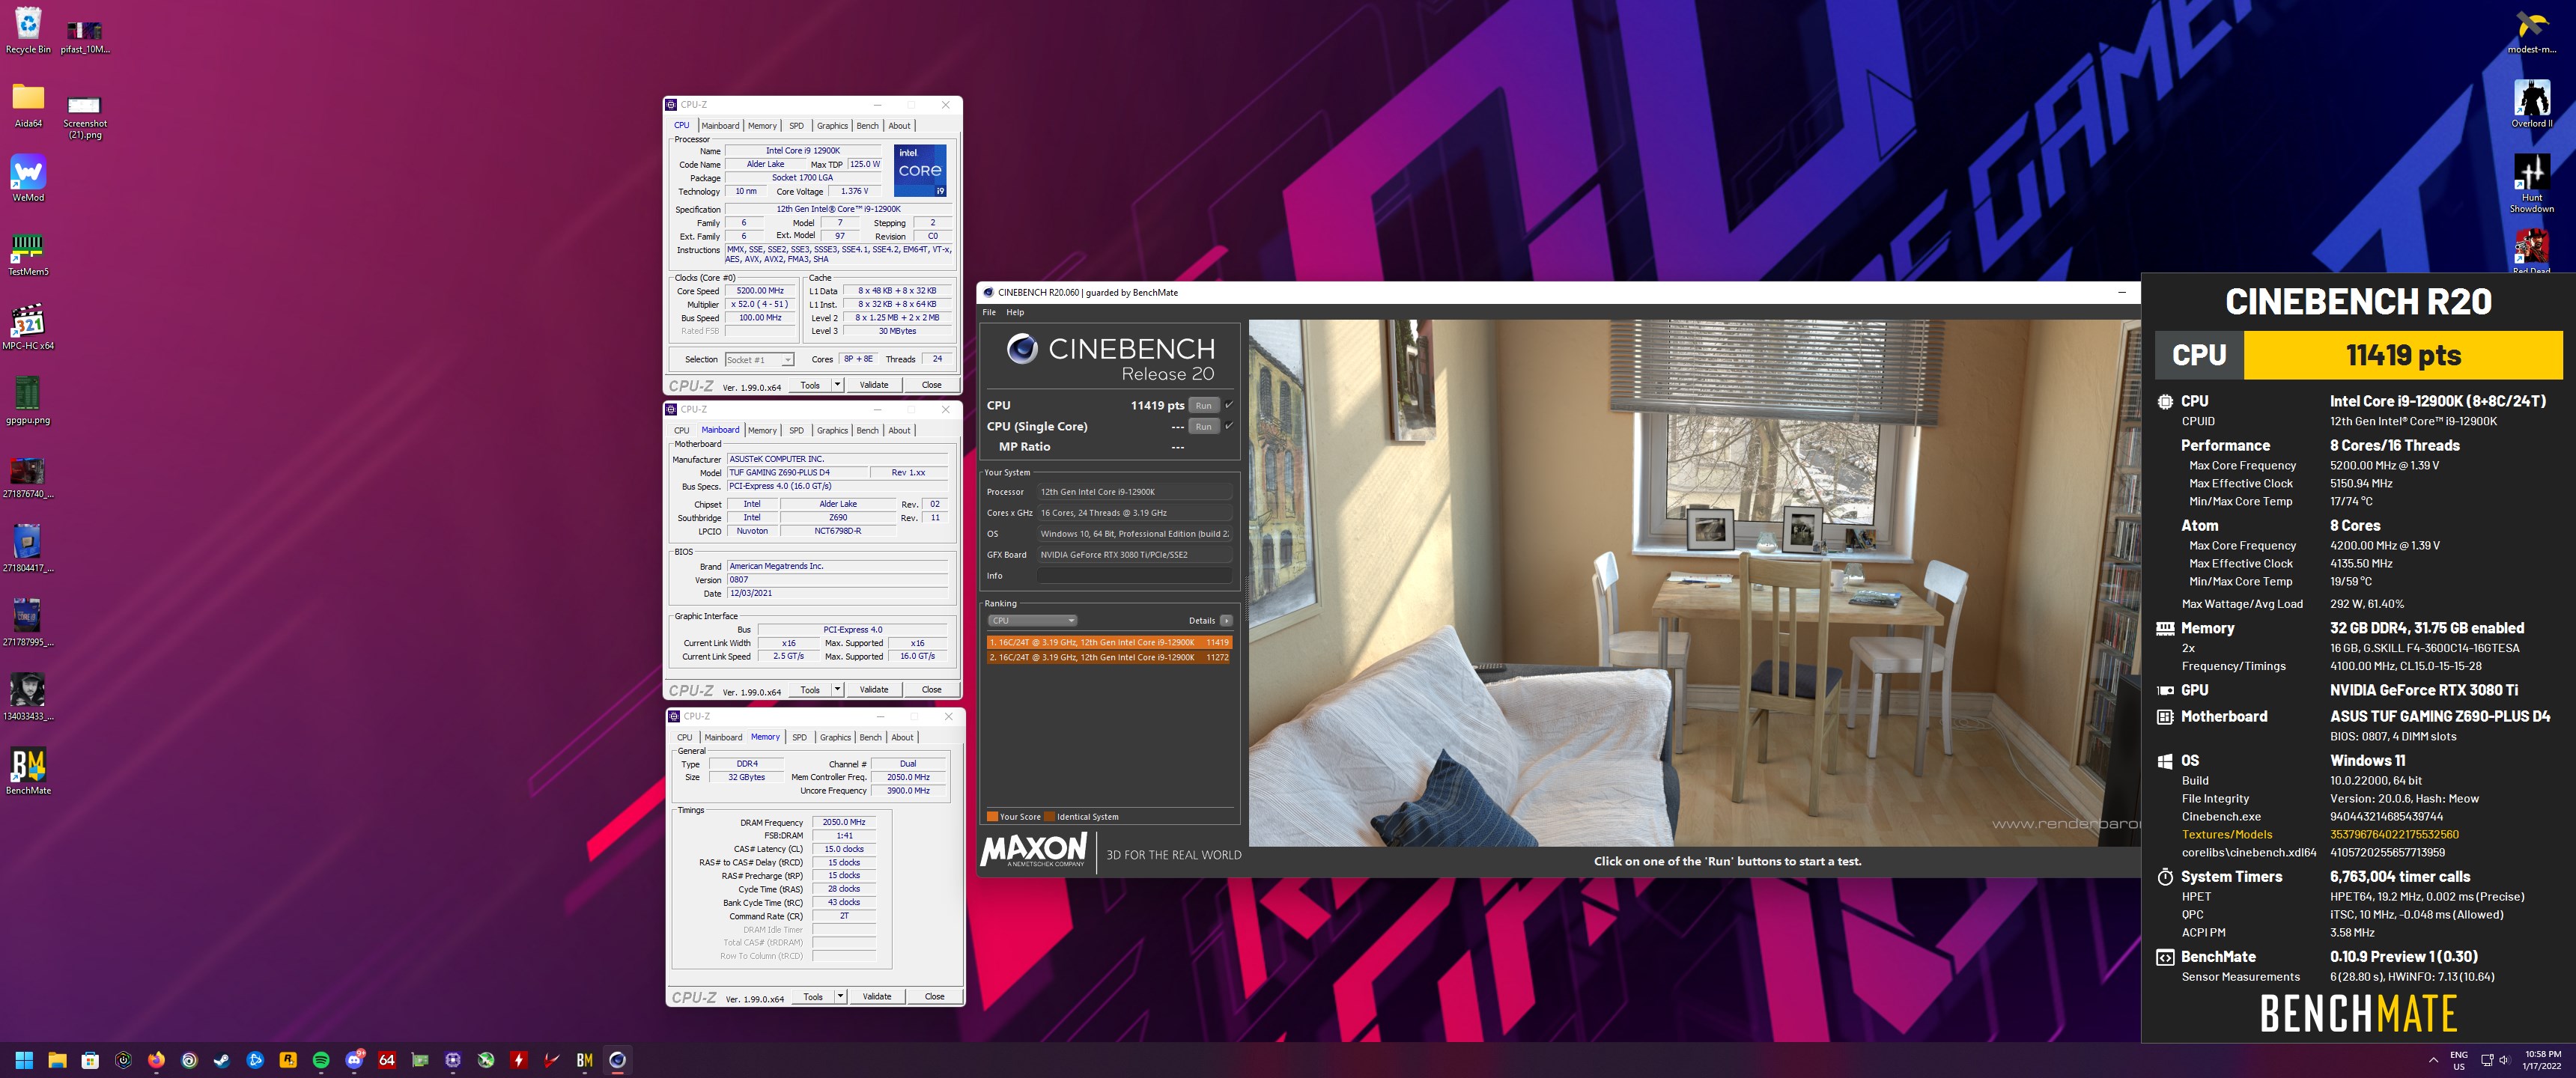Open the Cinebench Help menu
2576x1078 pixels.
pos(1015,313)
